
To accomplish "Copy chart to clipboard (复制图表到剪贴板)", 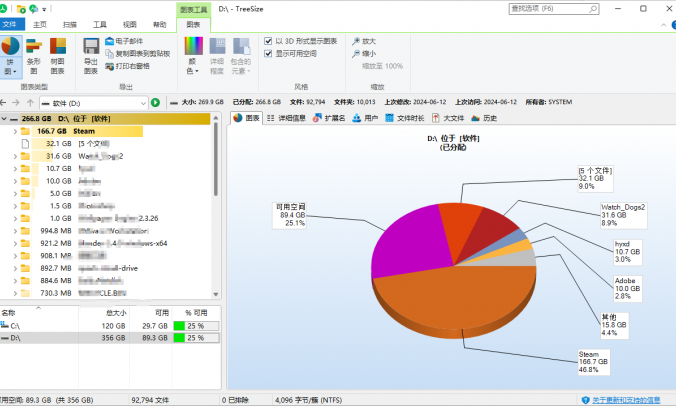I will pos(138,53).
